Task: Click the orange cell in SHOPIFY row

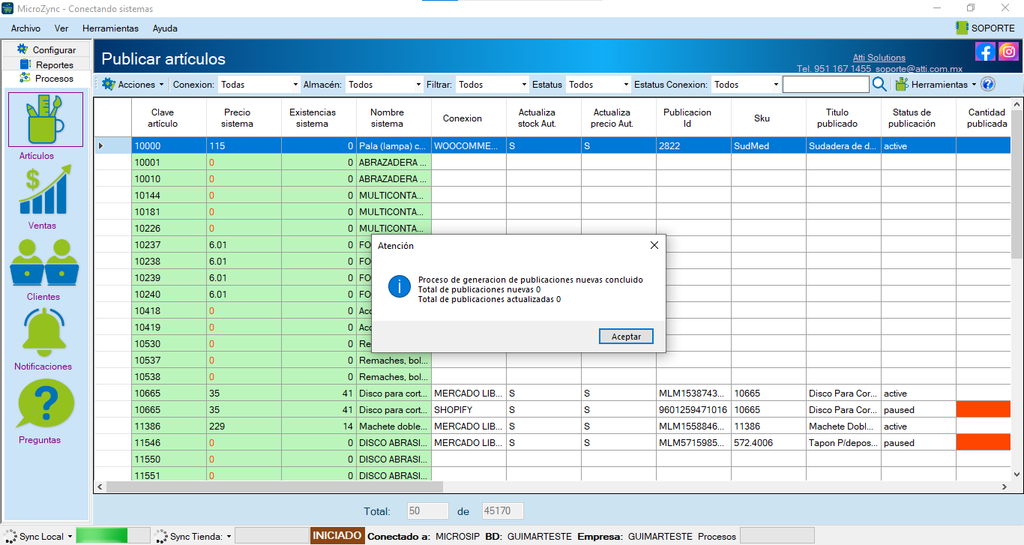Action: [983, 409]
